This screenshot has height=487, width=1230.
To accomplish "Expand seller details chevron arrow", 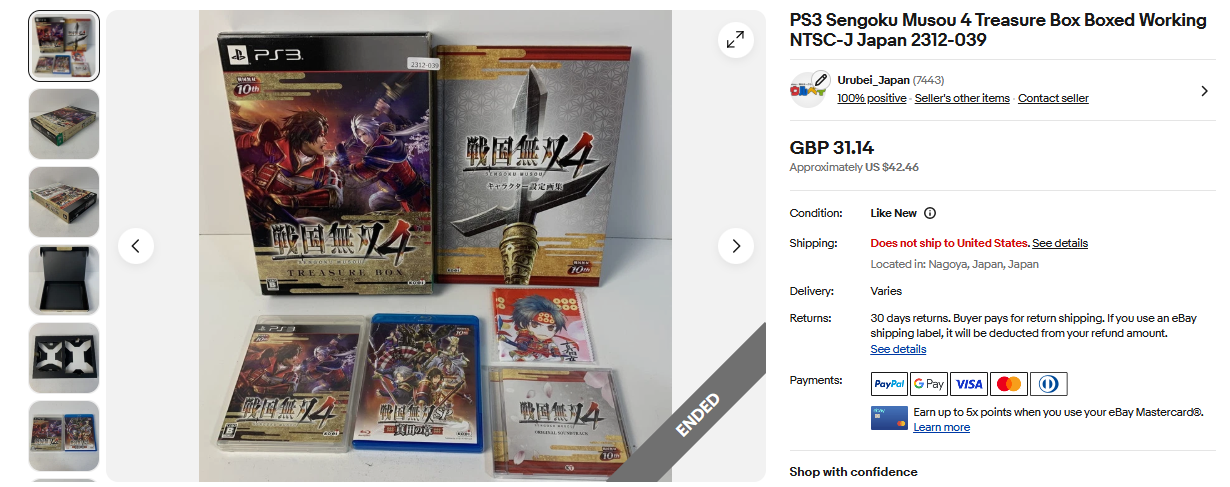I will tap(1204, 91).
